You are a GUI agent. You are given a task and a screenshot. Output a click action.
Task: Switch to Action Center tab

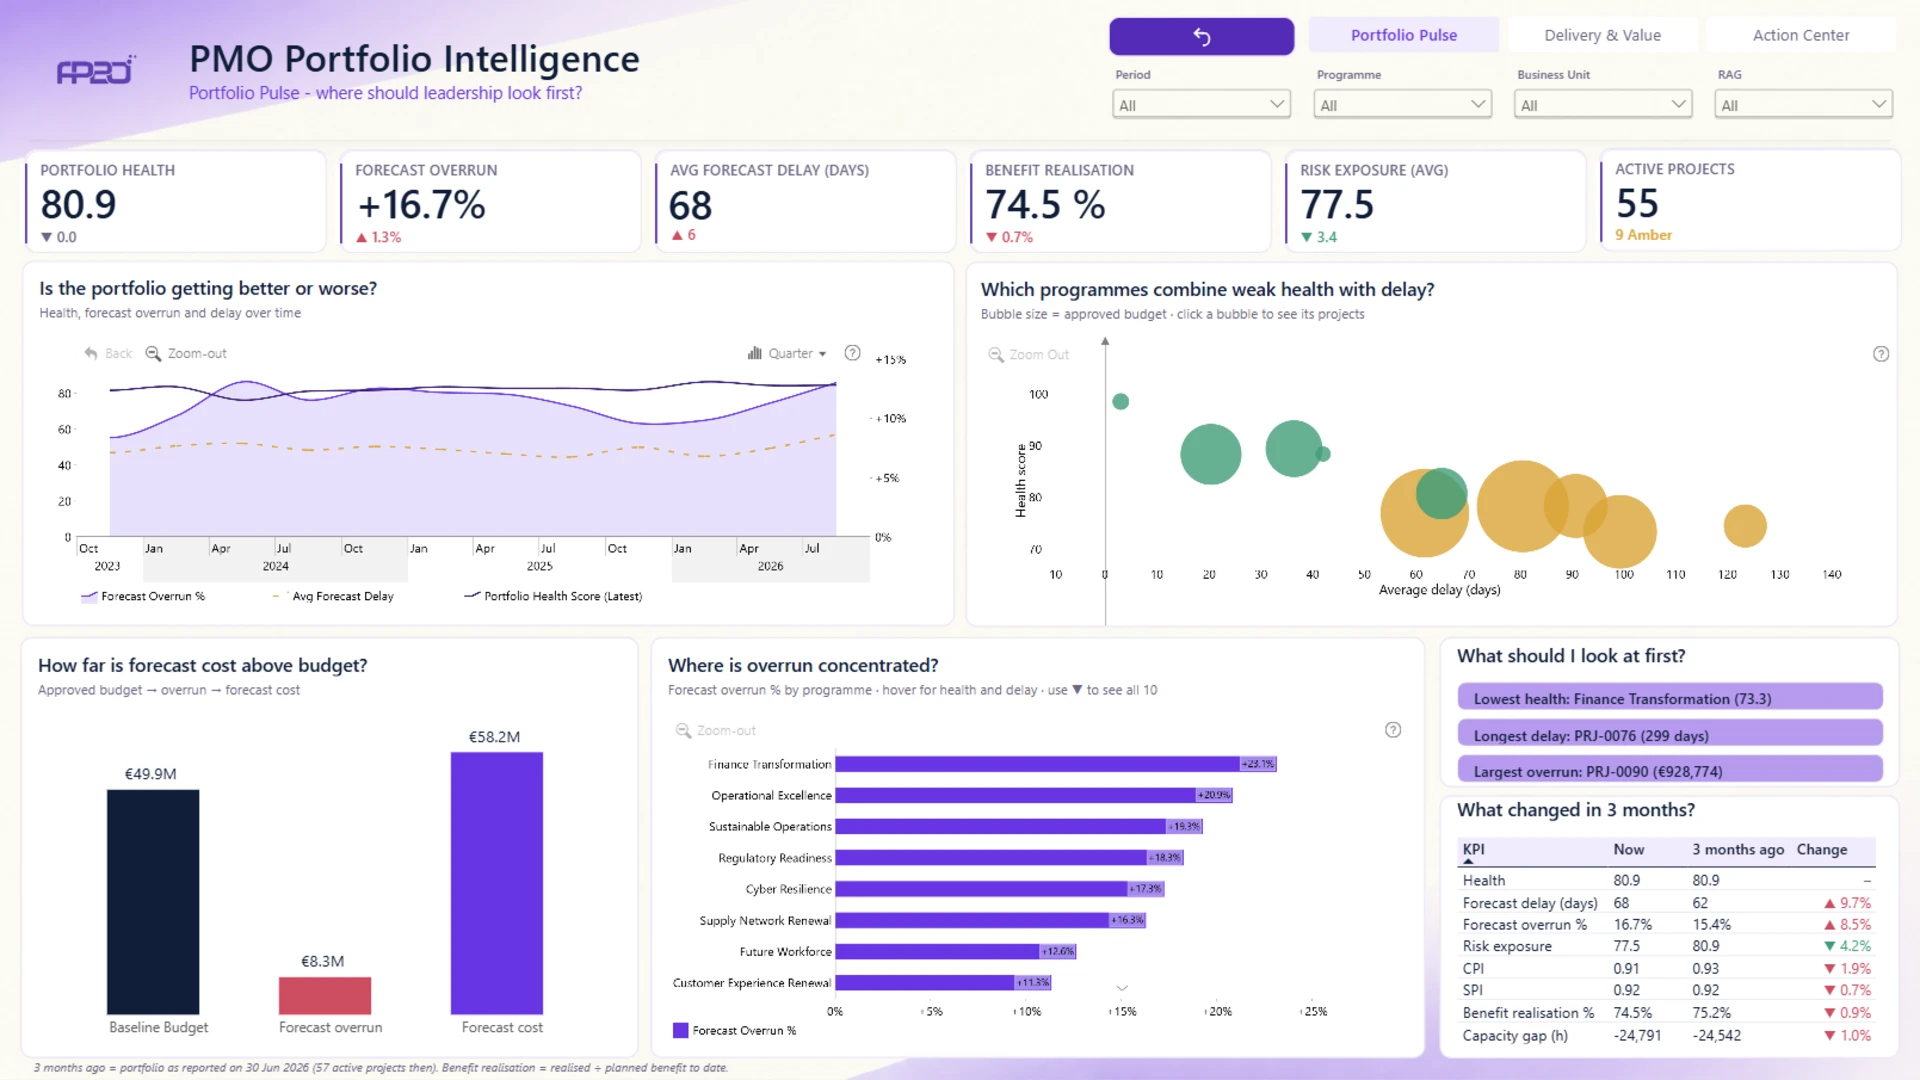point(1801,35)
